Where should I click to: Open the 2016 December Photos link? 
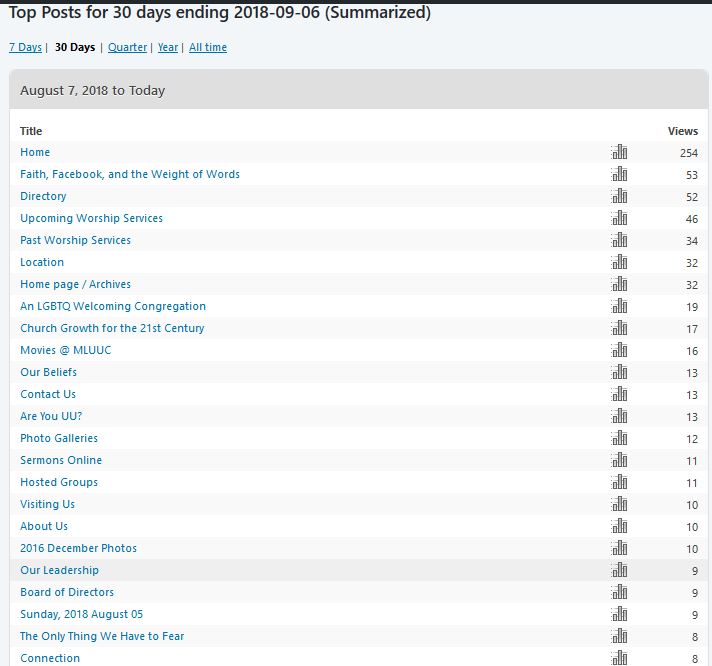tap(79, 548)
